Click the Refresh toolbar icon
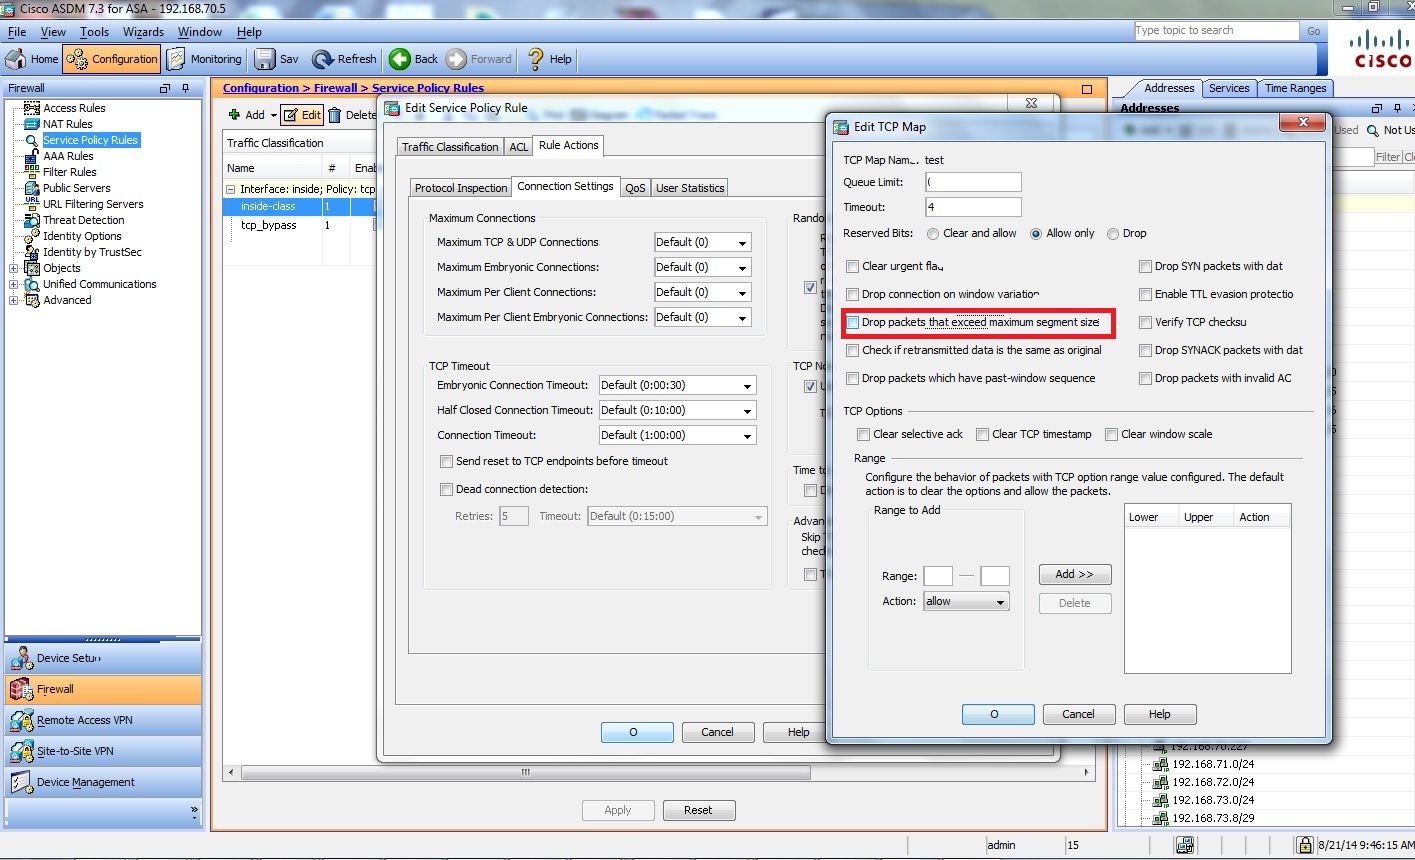This screenshot has height=860, width=1415. click(323, 59)
